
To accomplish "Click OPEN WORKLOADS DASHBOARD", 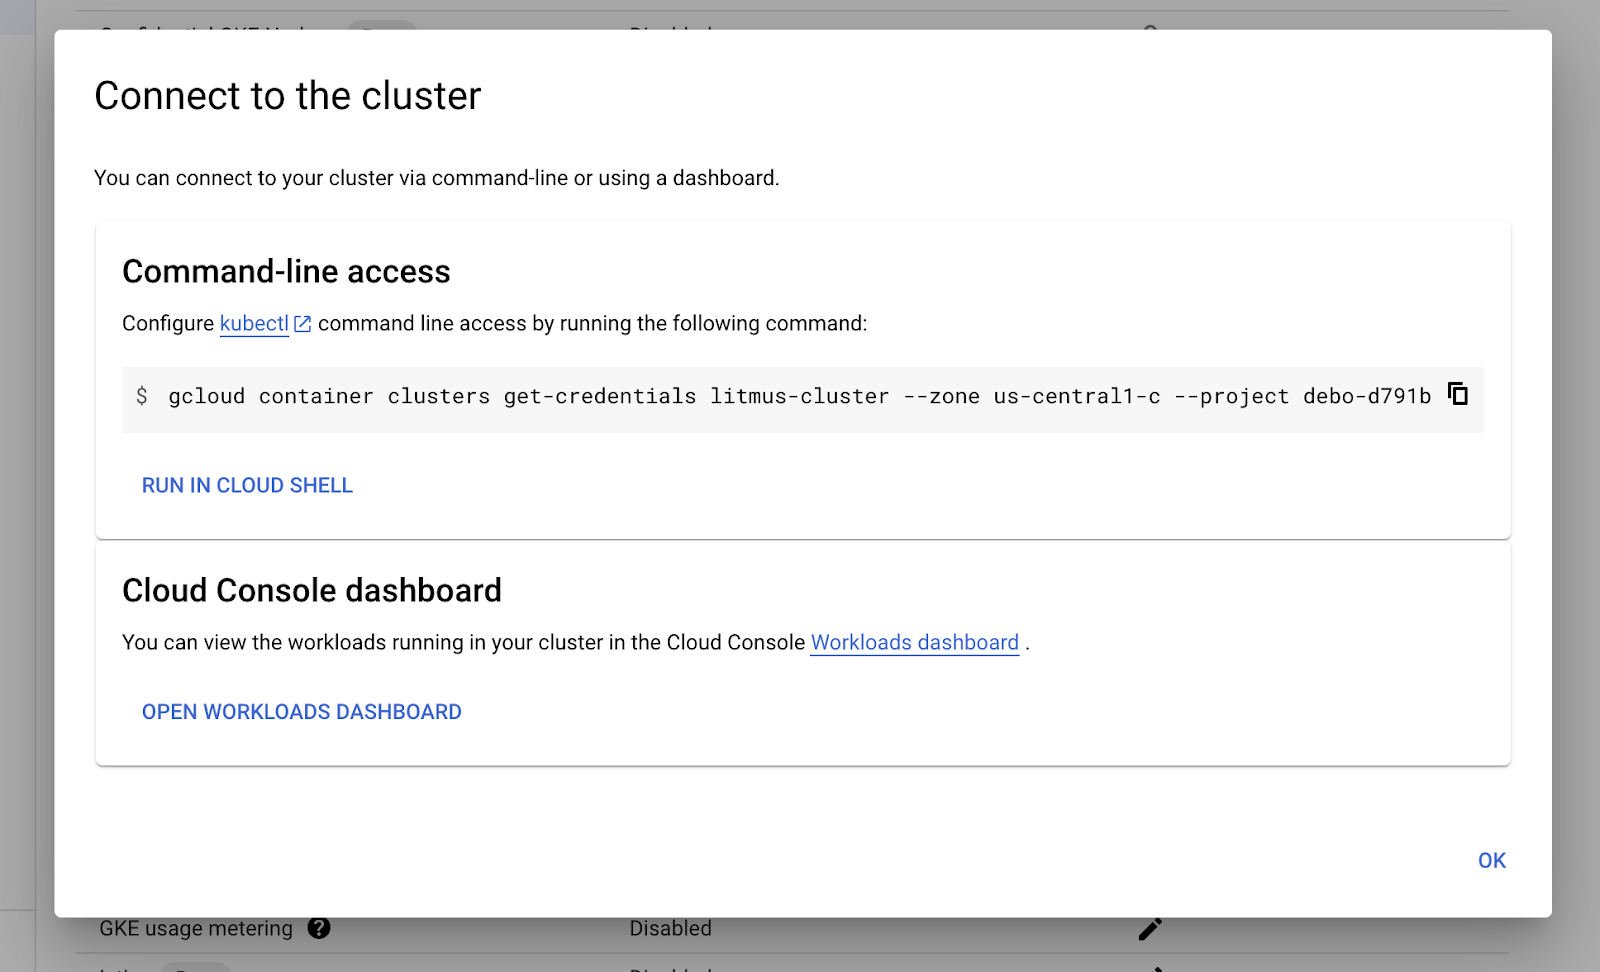I will (x=301, y=711).
